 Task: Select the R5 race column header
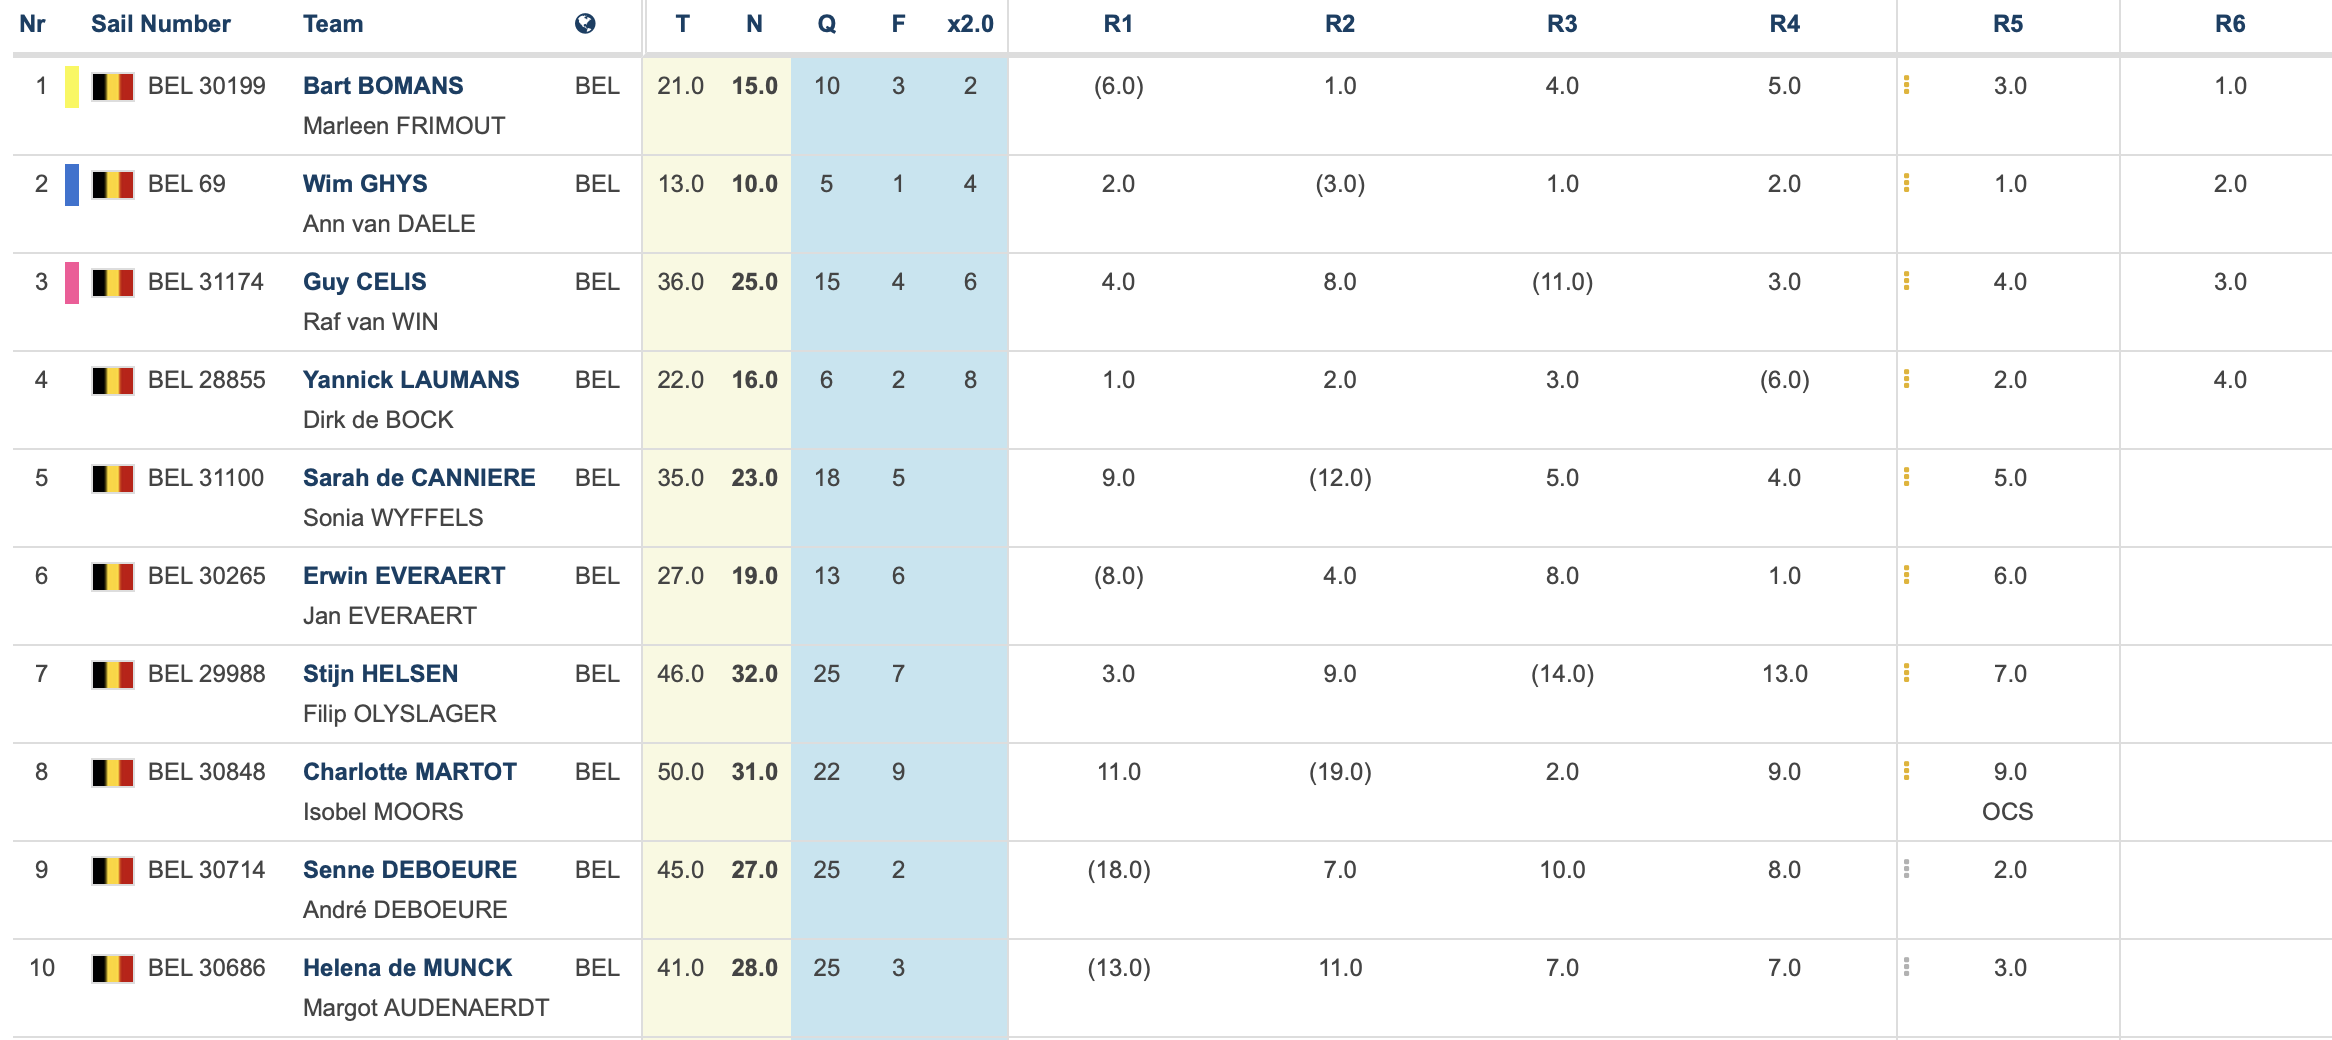[x=2008, y=24]
